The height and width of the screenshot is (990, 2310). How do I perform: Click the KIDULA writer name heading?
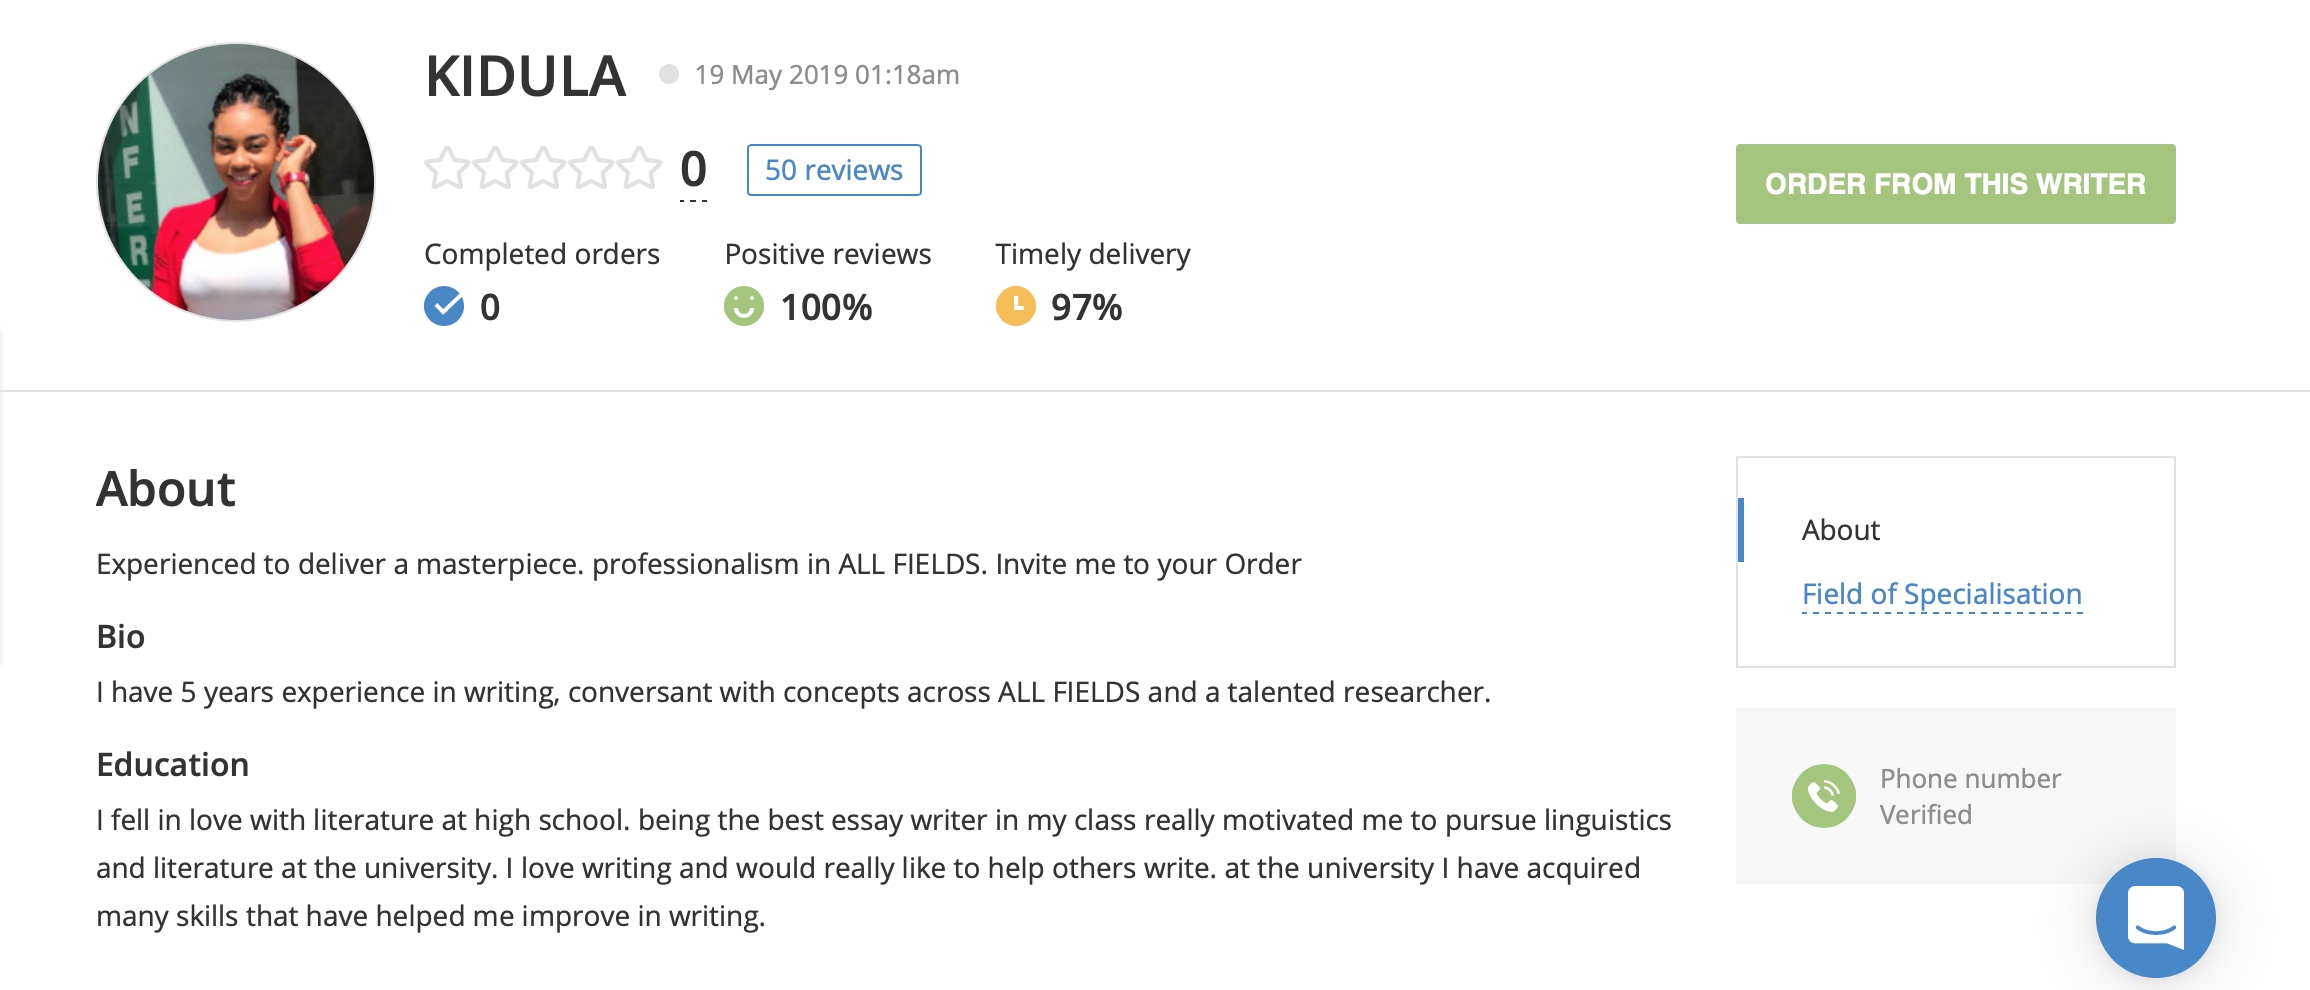click(x=525, y=77)
